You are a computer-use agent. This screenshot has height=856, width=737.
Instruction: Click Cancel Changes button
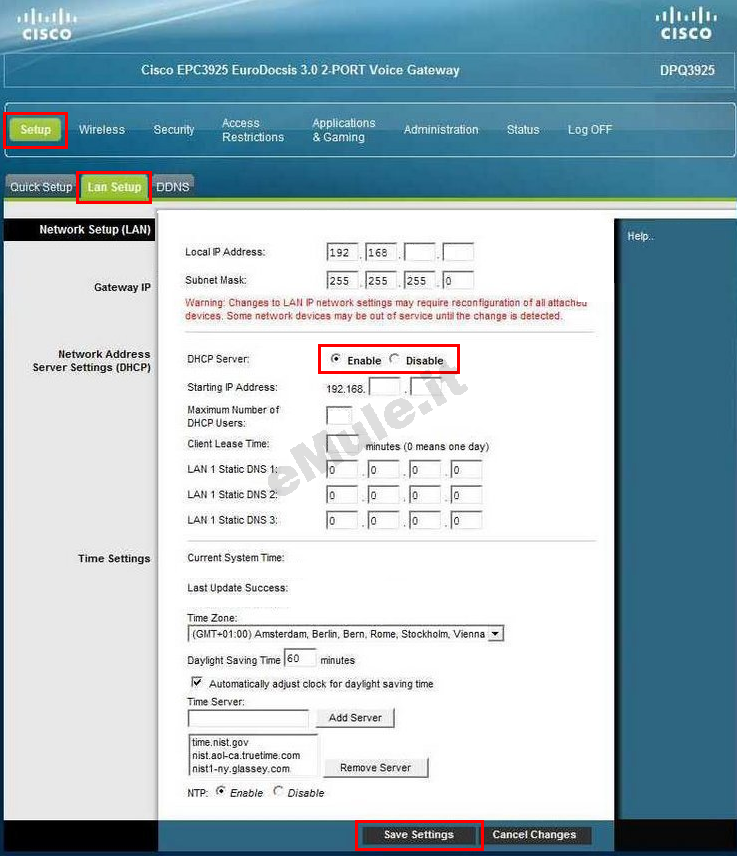tap(534, 835)
